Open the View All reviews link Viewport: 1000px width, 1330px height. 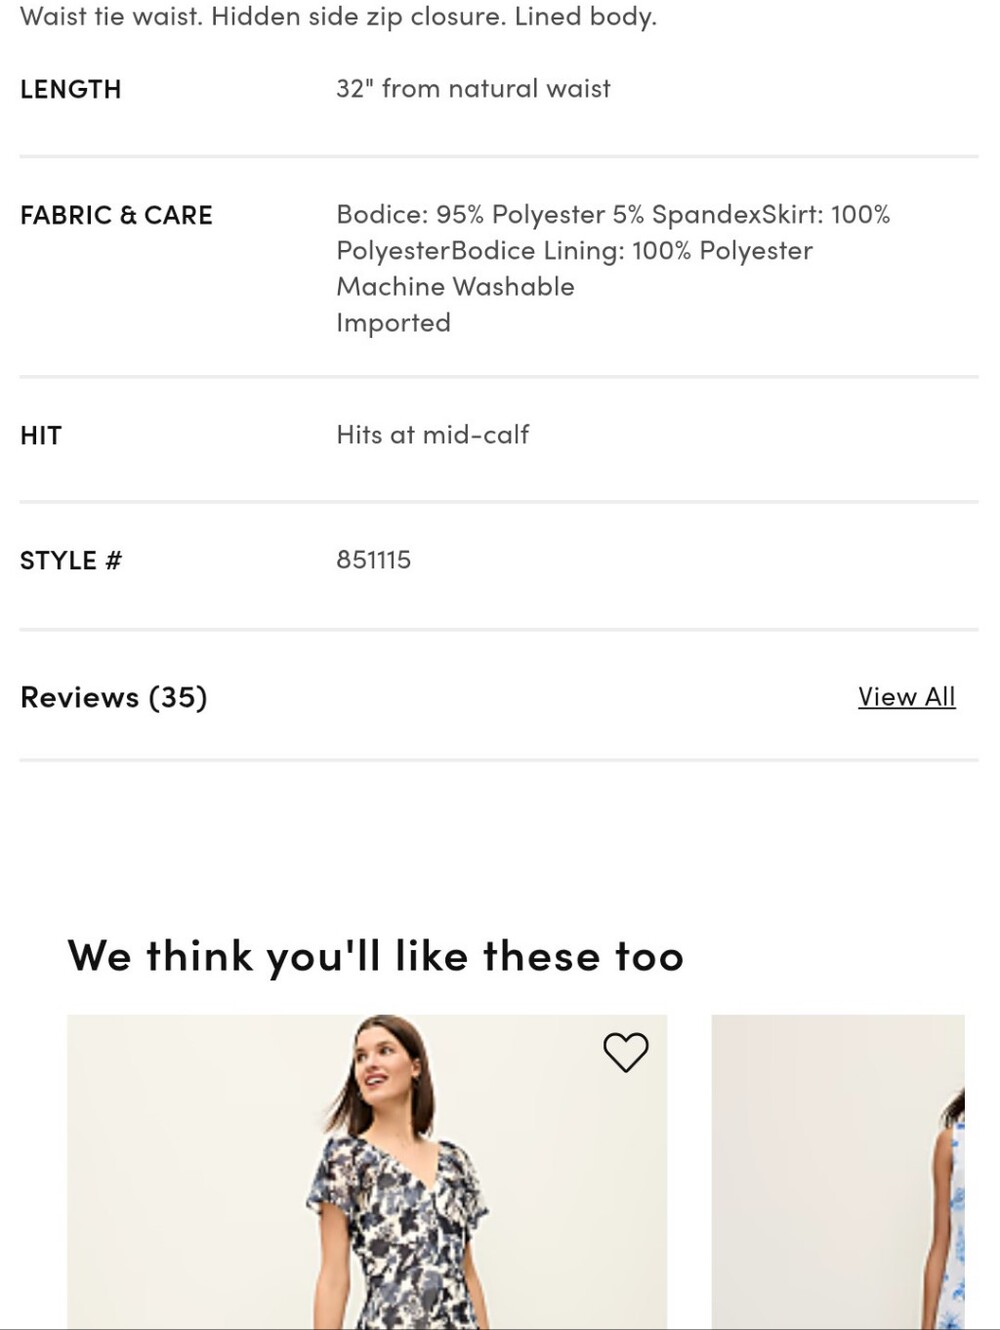click(x=906, y=697)
